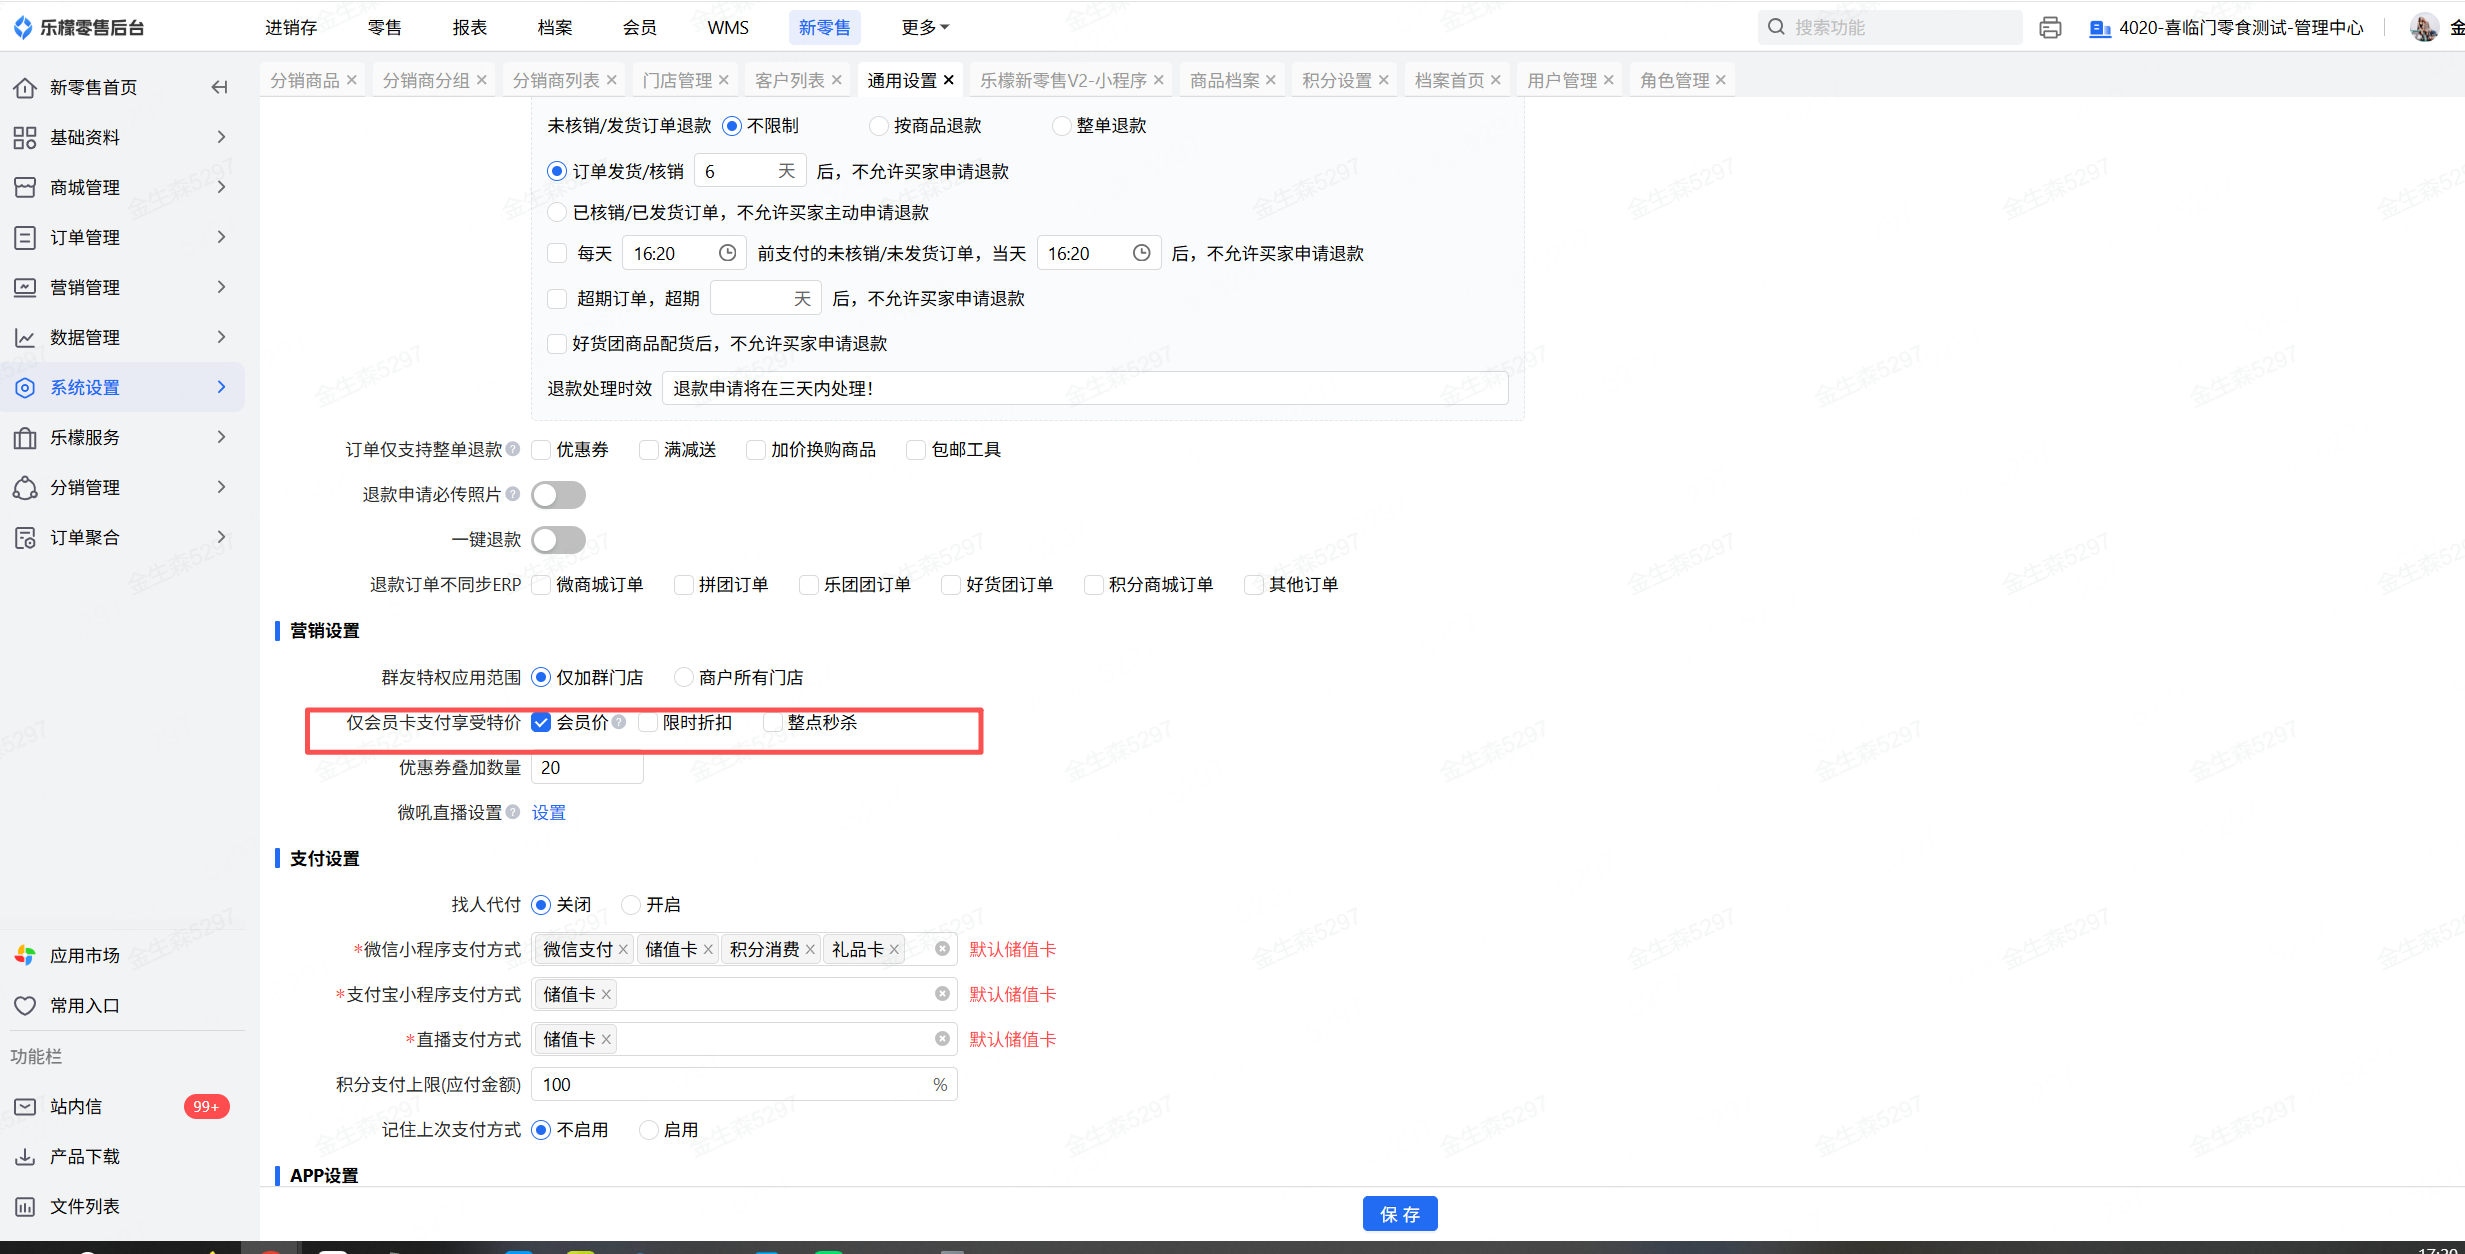Click the clock icon in first 16:20 field
This screenshot has height=1254, width=2465.
click(728, 253)
